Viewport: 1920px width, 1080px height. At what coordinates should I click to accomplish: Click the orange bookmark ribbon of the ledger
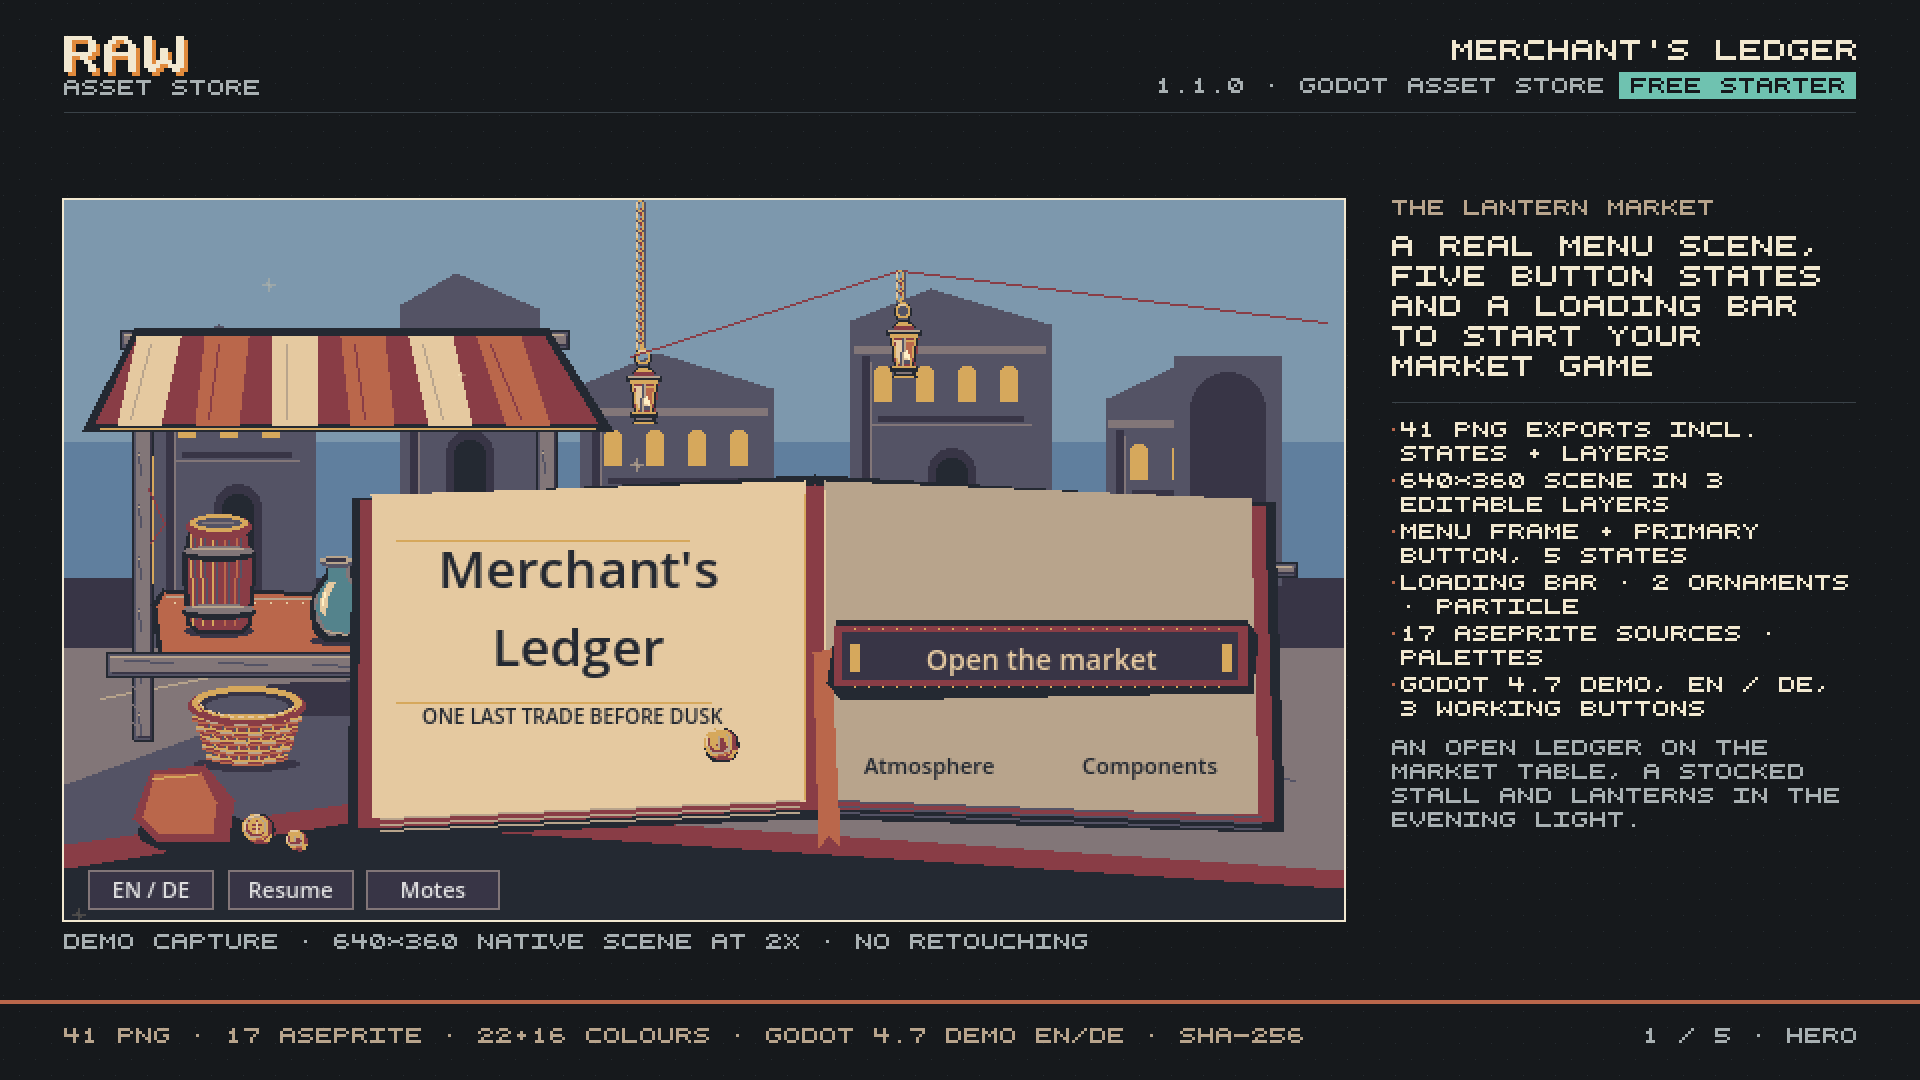(825, 748)
